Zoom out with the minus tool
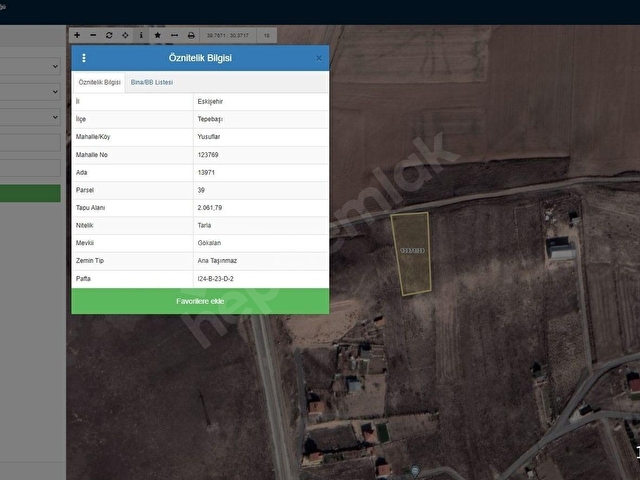The image size is (640, 480). click(x=93, y=36)
